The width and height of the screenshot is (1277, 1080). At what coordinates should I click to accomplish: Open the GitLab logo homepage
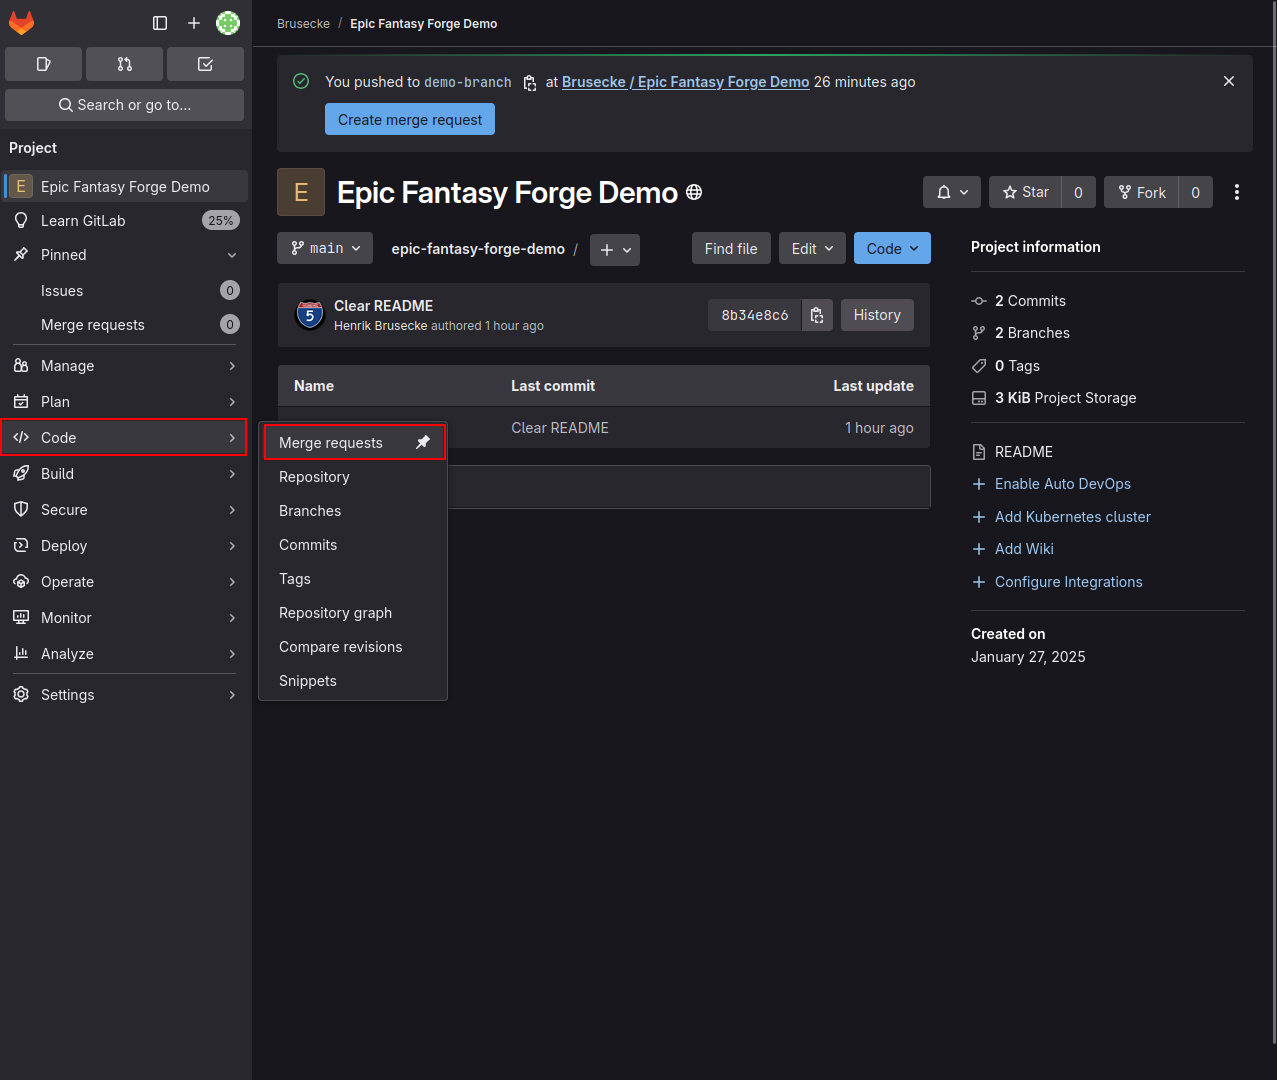pyautogui.click(x=21, y=22)
